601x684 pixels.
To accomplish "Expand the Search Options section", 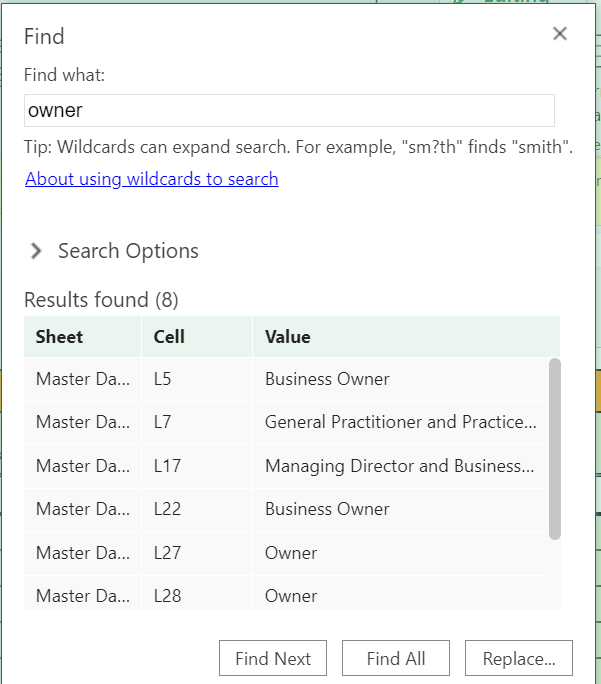I will [128, 251].
